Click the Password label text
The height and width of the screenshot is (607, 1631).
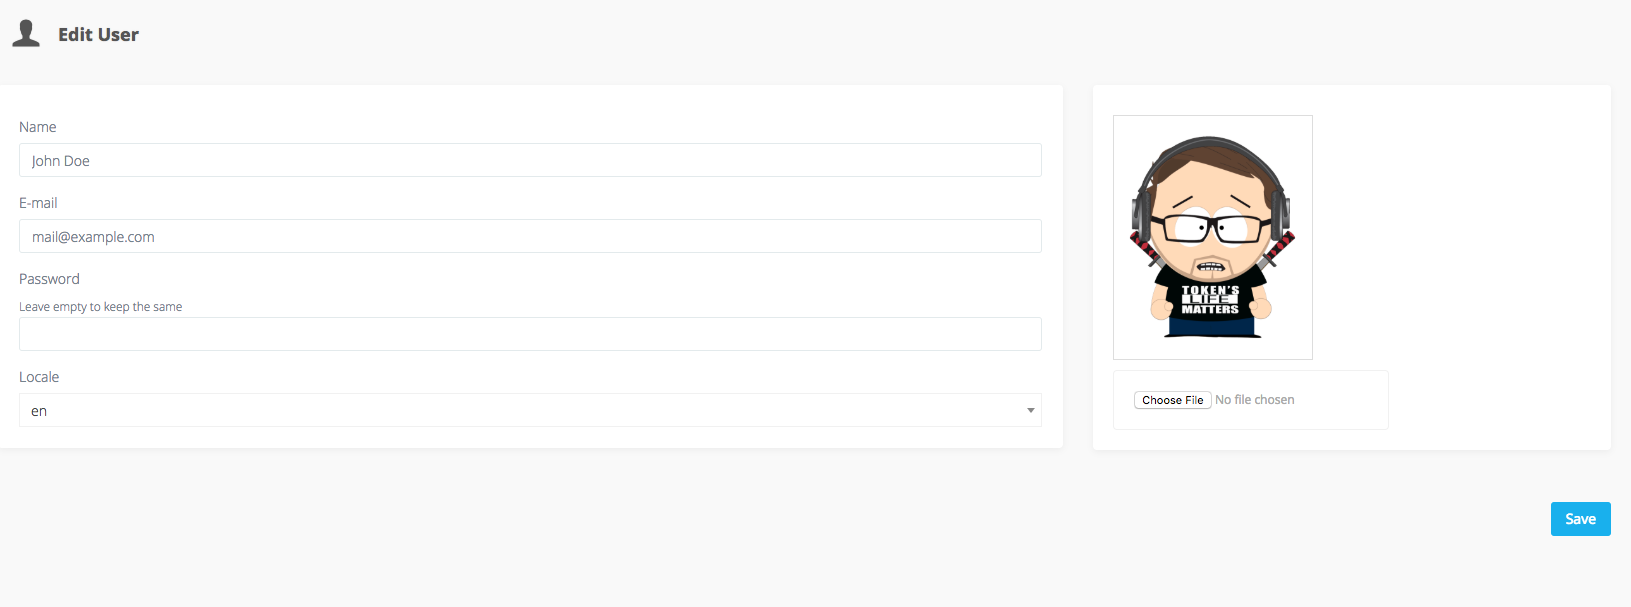pyautogui.click(x=48, y=278)
